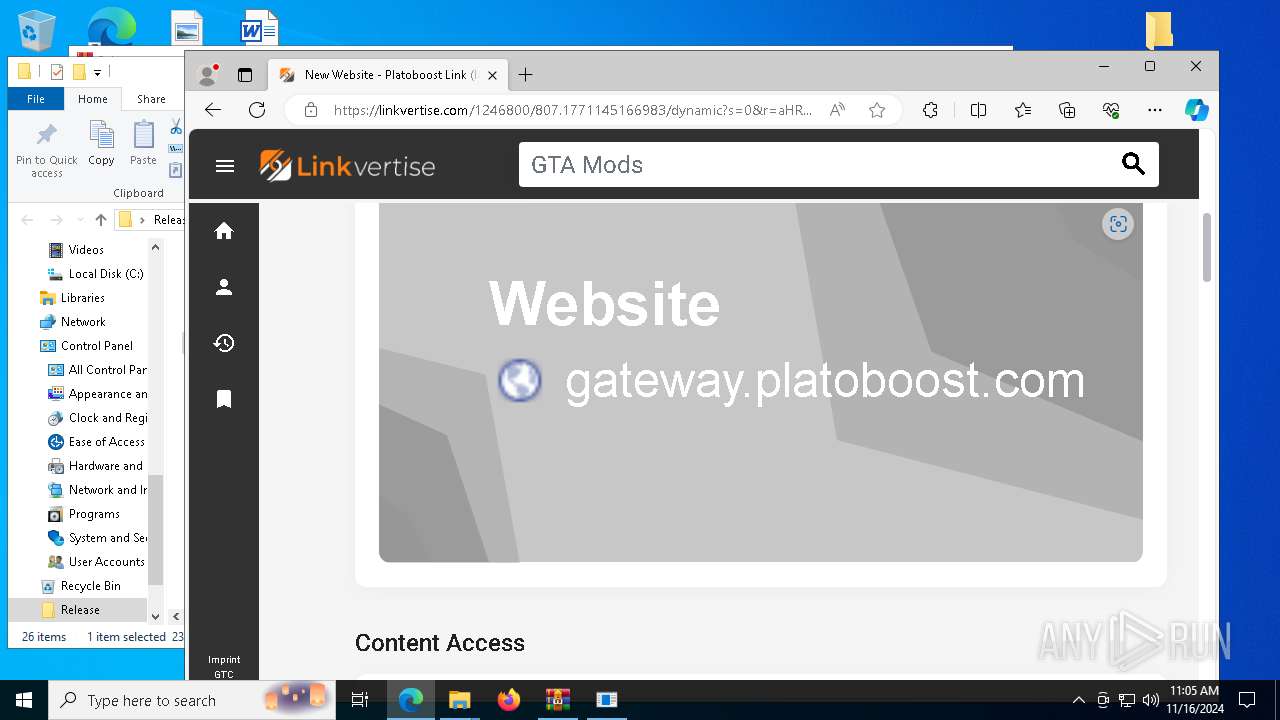
Task: Switch to Home ribbon tab in Explorer
Action: [93, 99]
